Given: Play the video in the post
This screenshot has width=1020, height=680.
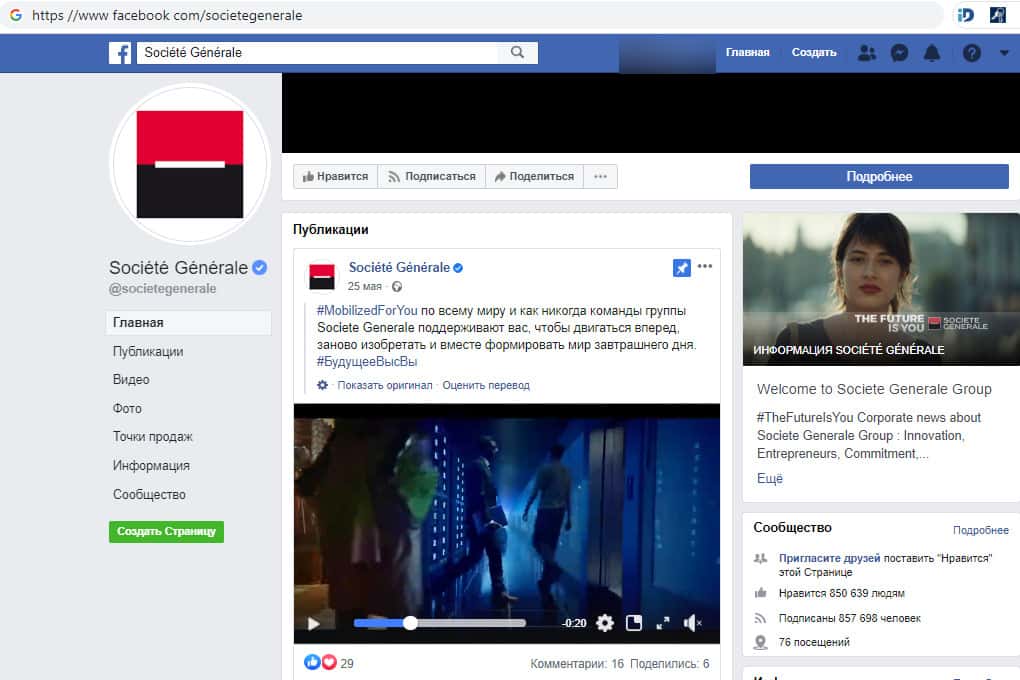Looking at the screenshot, I should pos(313,623).
